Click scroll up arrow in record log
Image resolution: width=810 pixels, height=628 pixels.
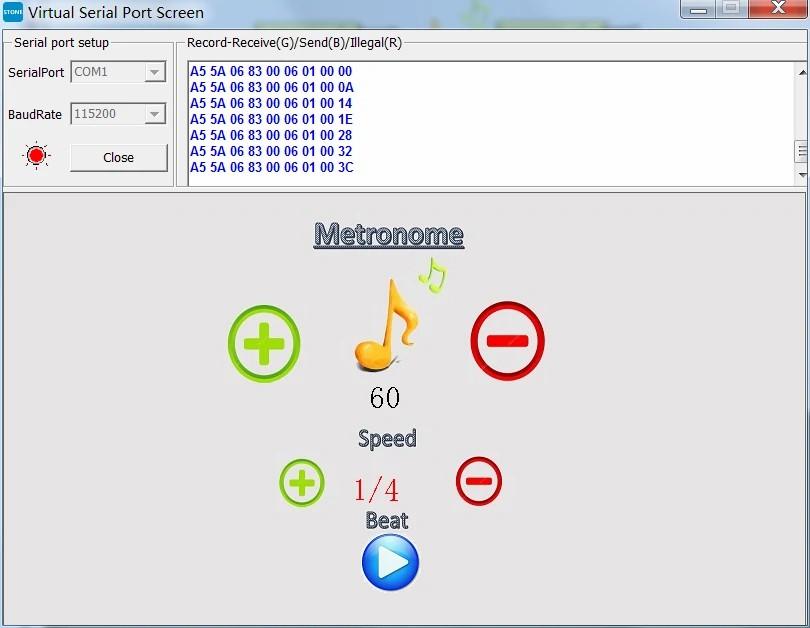point(802,72)
